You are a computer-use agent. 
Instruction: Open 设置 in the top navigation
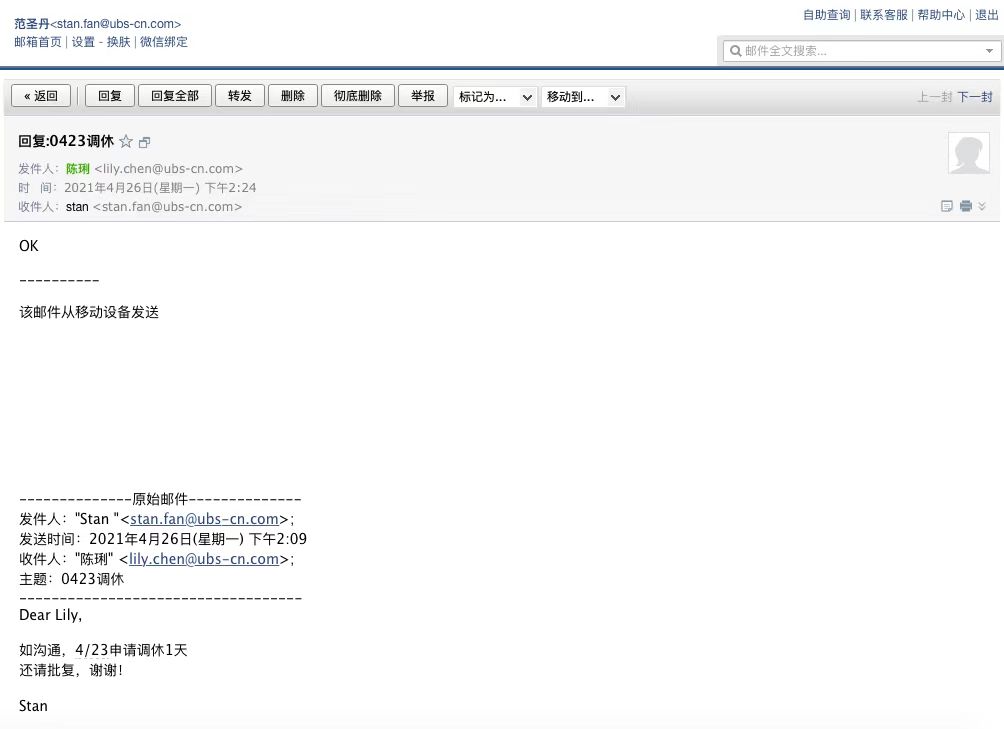tap(83, 42)
